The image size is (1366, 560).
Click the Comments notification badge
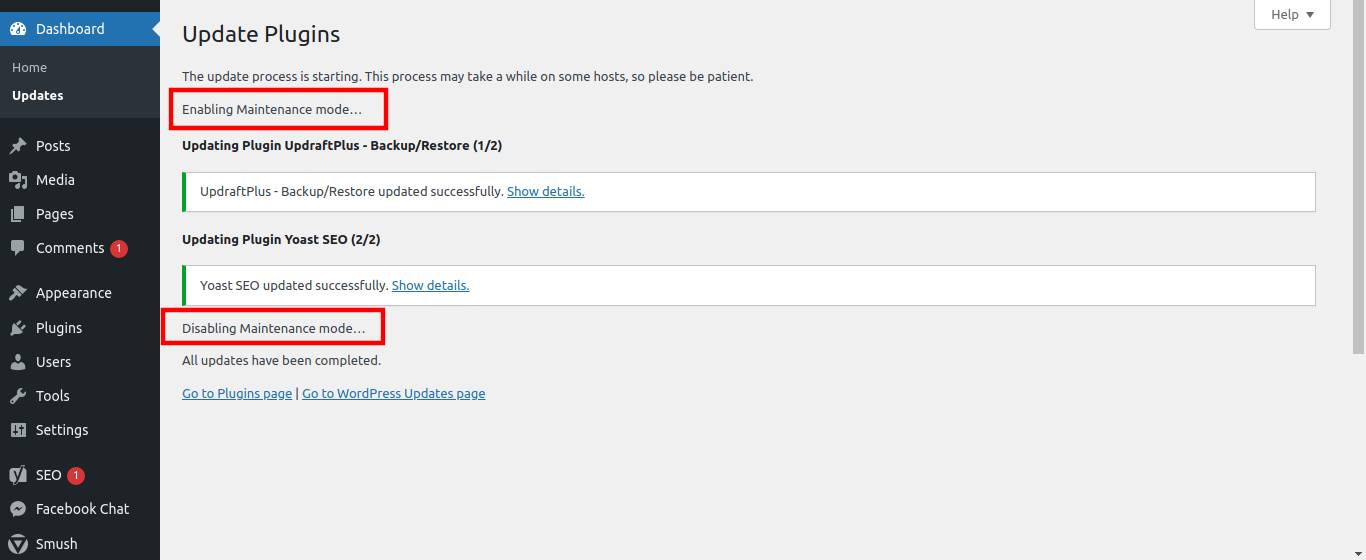click(x=119, y=249)
